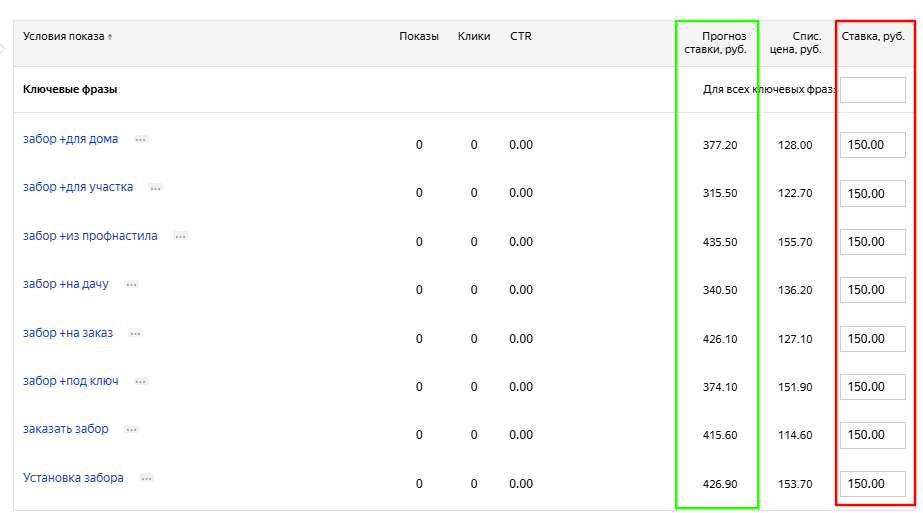
Task: Click the Установка забора phrase link
Action: [73, 478]
